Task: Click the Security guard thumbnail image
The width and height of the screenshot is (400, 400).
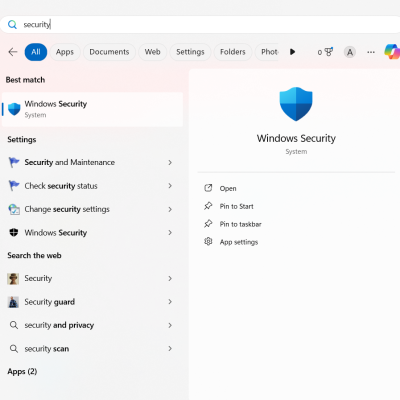Action: (x=13, y=302)
